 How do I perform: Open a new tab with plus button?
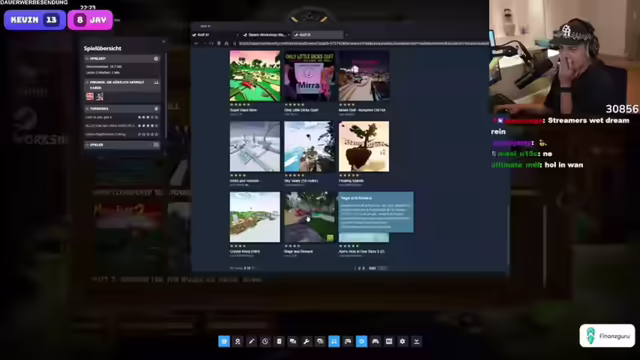pos(347,35)
